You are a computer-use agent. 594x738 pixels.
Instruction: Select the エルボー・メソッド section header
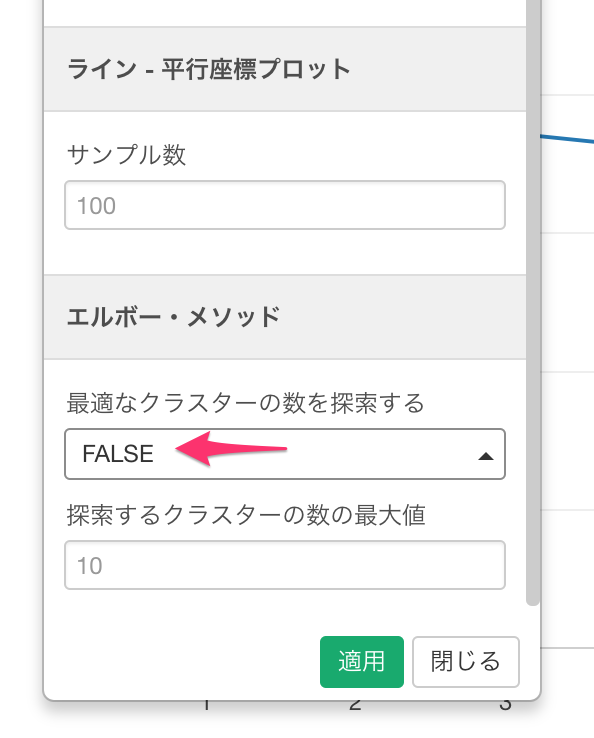[285, 317]
